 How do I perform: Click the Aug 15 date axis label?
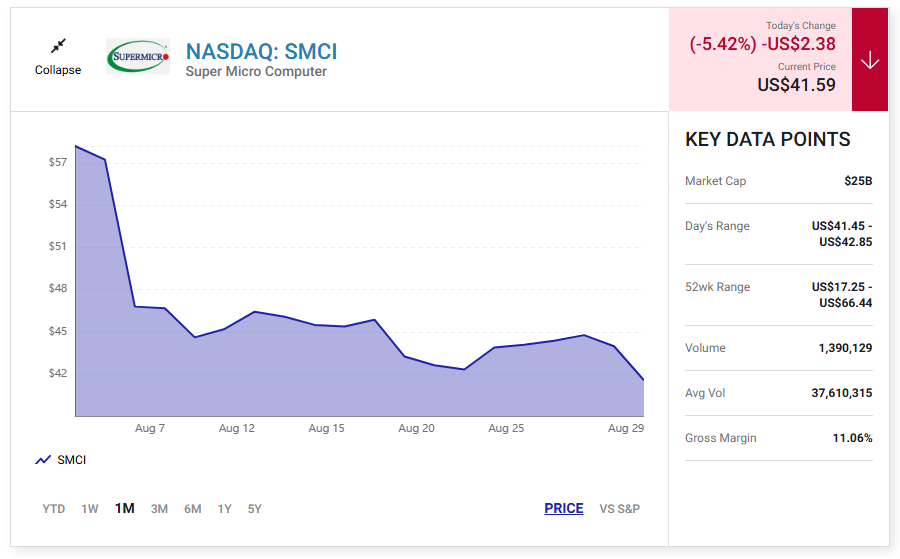[327, 428]
